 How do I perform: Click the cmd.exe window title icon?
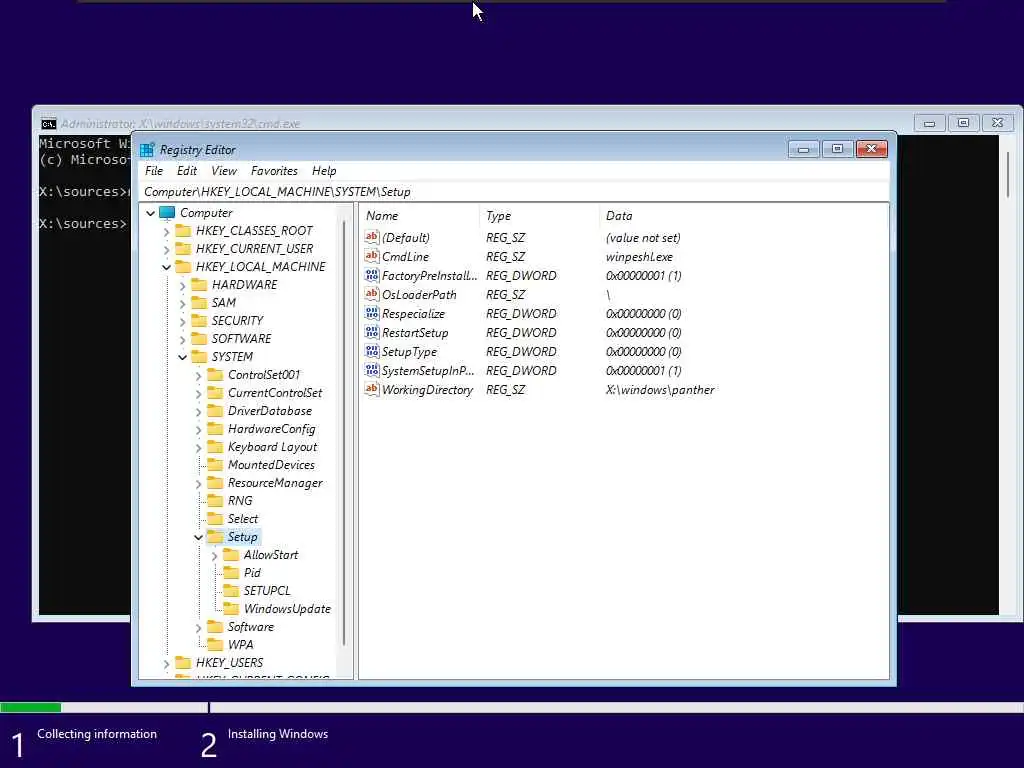click(48, 123)
